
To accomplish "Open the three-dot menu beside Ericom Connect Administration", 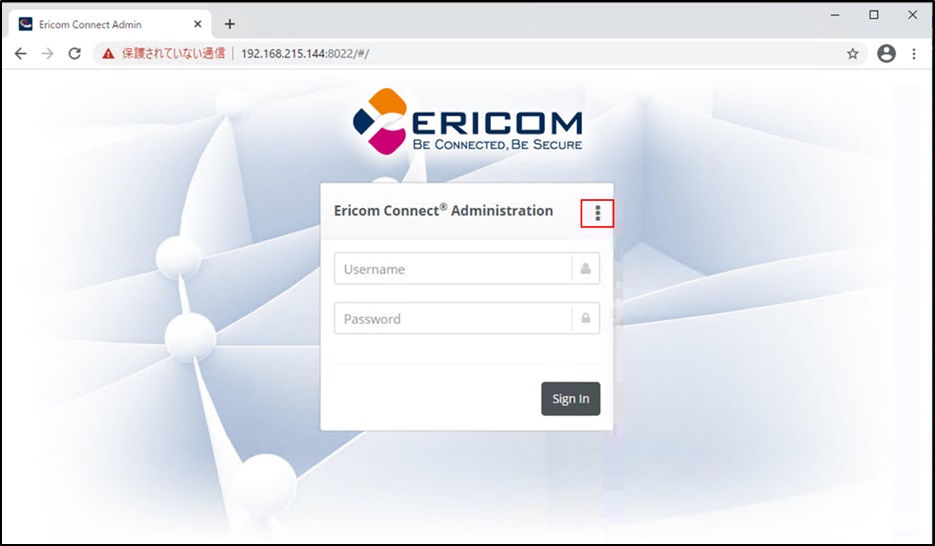I will [x=597, y=213].
